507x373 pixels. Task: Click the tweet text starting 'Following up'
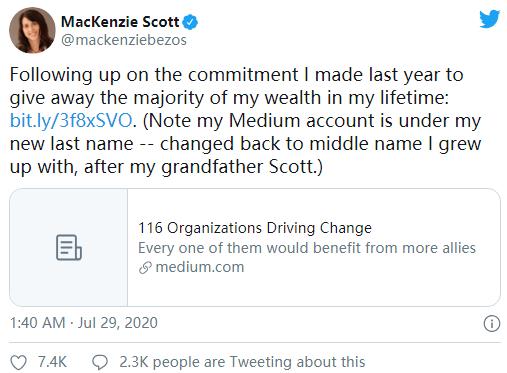[245, 120]
